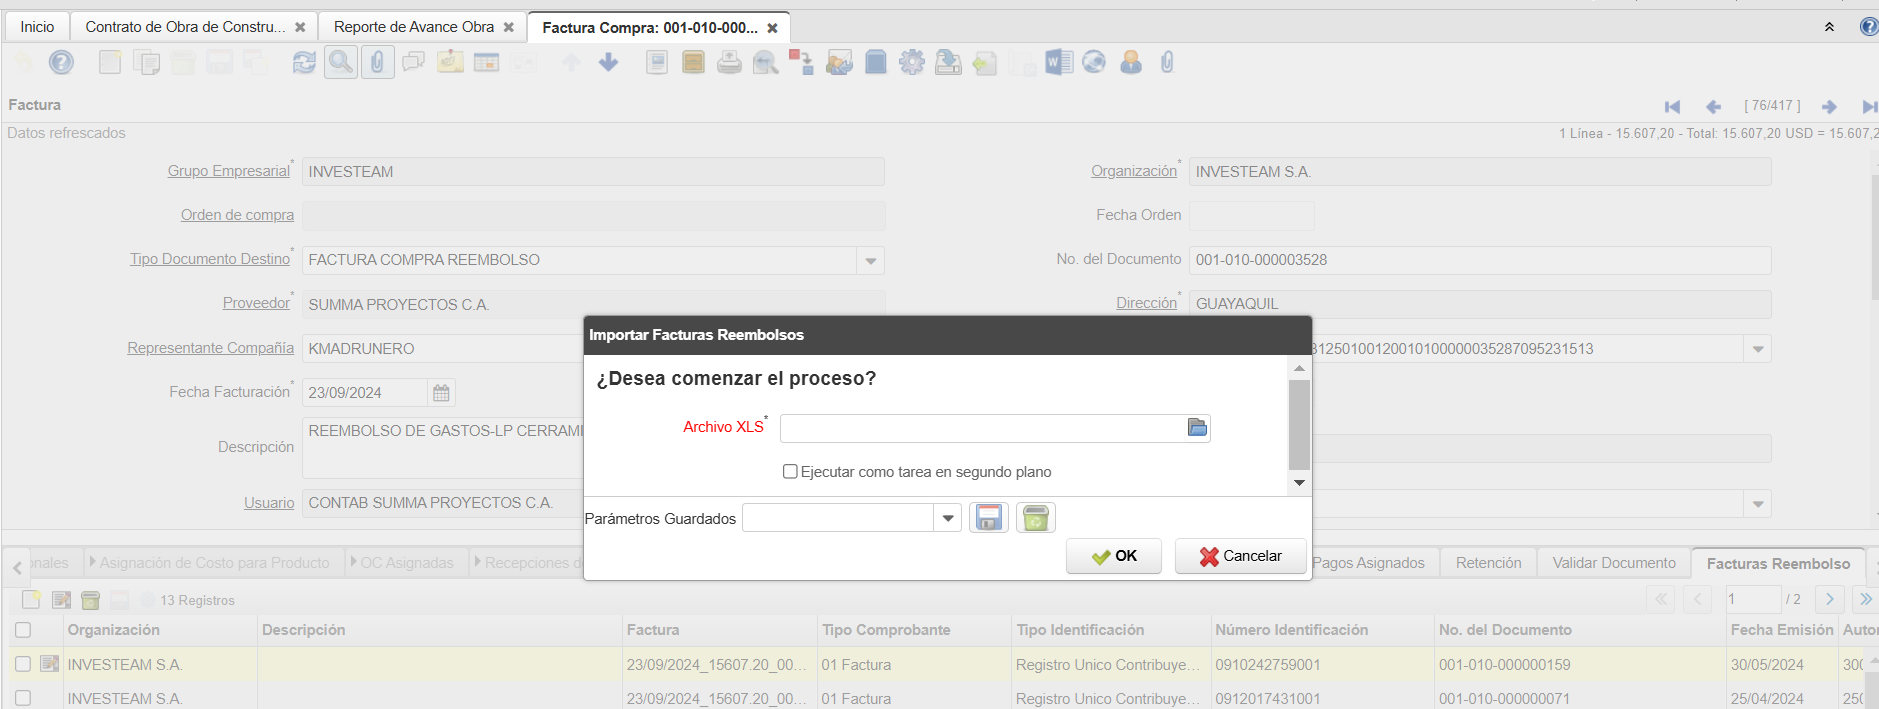Screen dimensions: 1879x709
Task: Tick the first INVESTEAM S.A. row checkbox
Action: [23, 664]
